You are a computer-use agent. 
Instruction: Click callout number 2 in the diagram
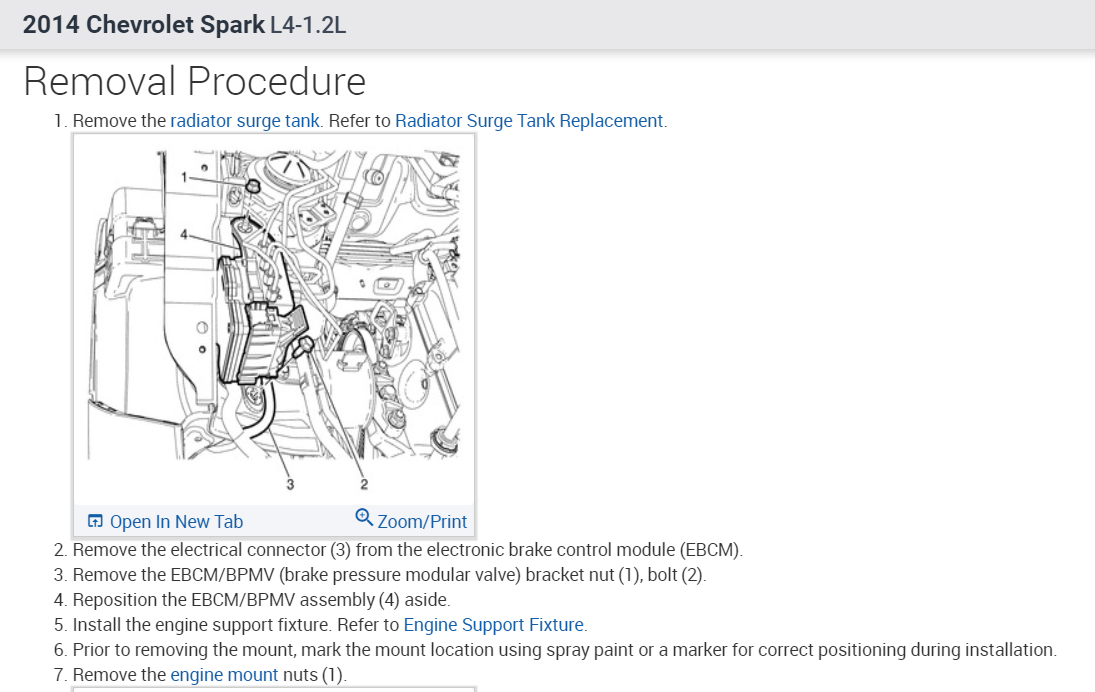[364, 485]
